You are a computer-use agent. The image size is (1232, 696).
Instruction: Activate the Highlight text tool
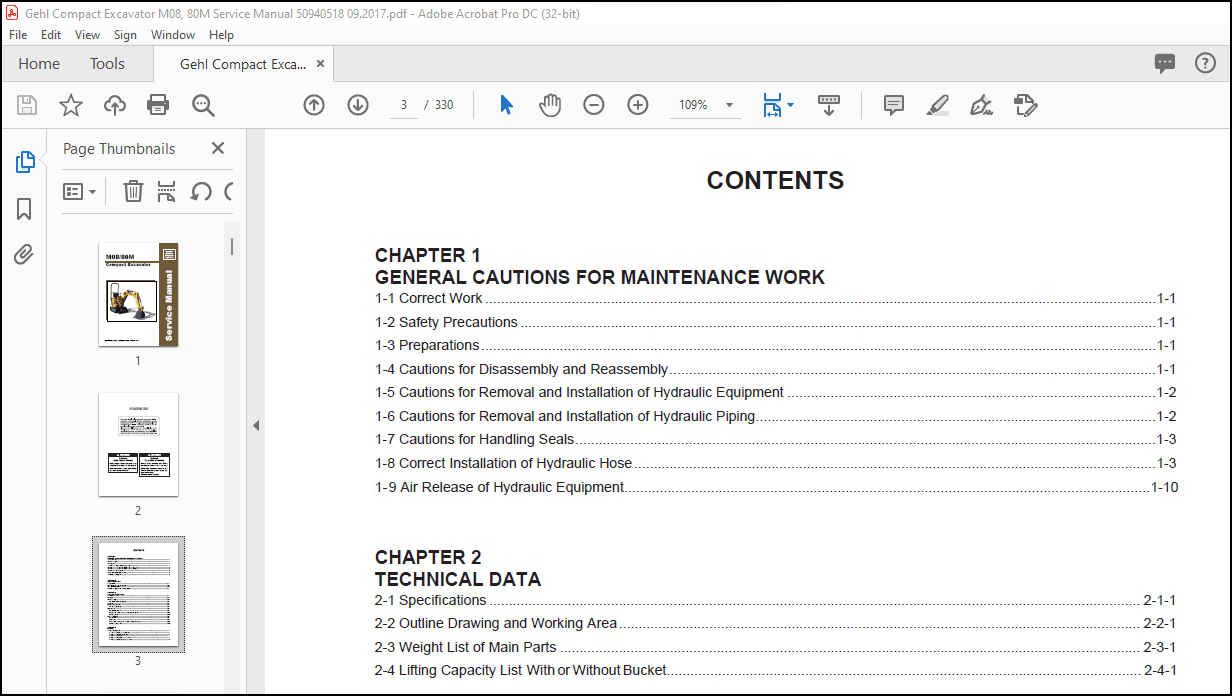point(937,104)
